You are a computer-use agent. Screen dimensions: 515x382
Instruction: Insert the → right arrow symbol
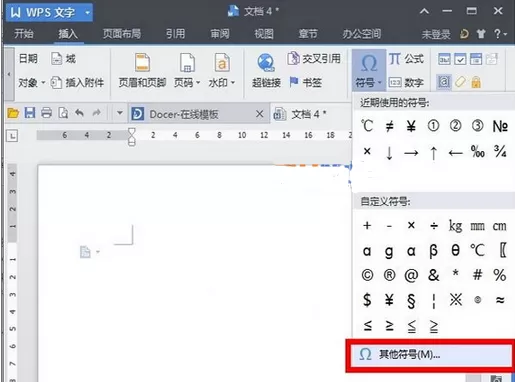click(x=411, y=153)
